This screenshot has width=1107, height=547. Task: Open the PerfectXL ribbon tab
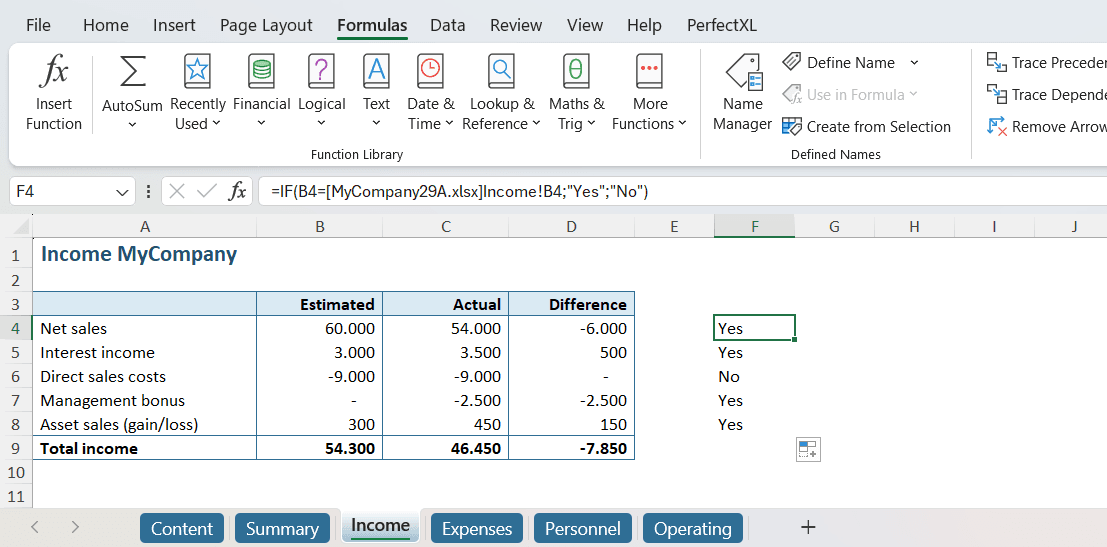point(722,25)
